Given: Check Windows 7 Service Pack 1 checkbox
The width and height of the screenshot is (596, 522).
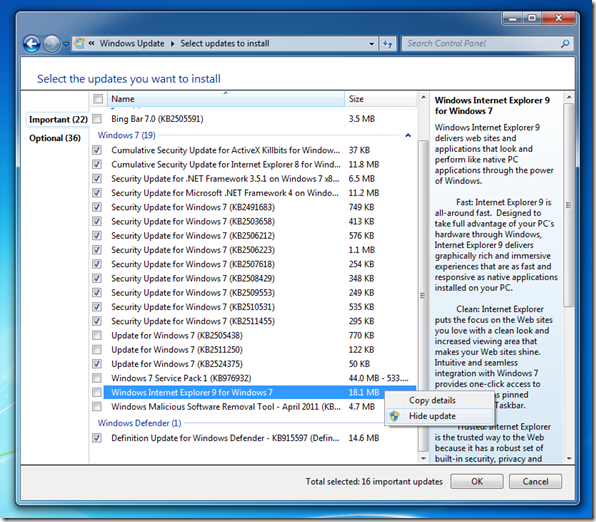Looking at the screenshot, I should point(97,378).
